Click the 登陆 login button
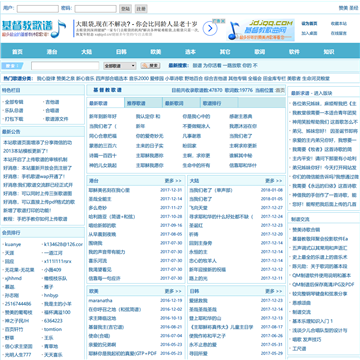 click(x=125, y=9)
